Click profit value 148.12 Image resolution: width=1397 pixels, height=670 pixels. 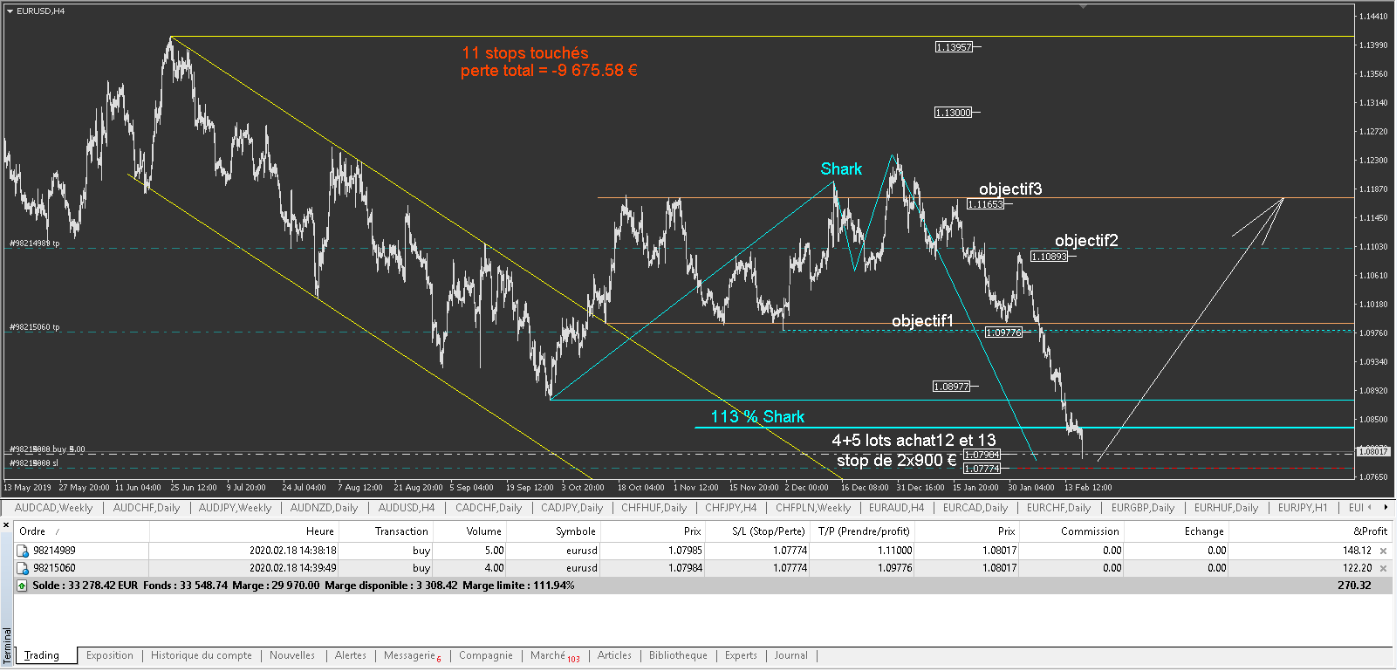coord(1355,550)
